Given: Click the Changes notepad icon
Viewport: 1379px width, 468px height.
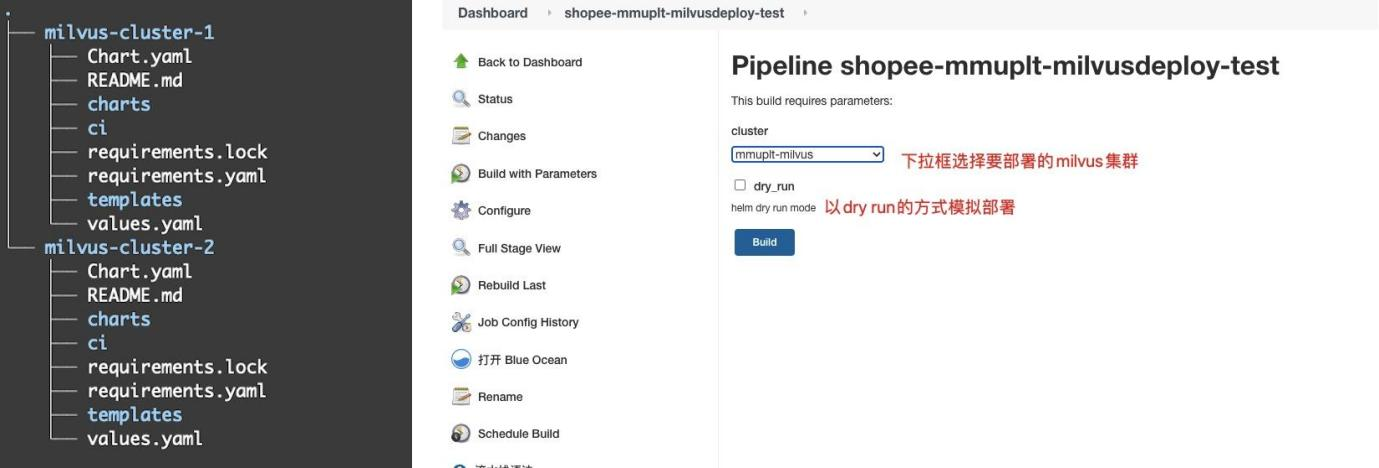Looking at the screenshot, I should [461, 136].
